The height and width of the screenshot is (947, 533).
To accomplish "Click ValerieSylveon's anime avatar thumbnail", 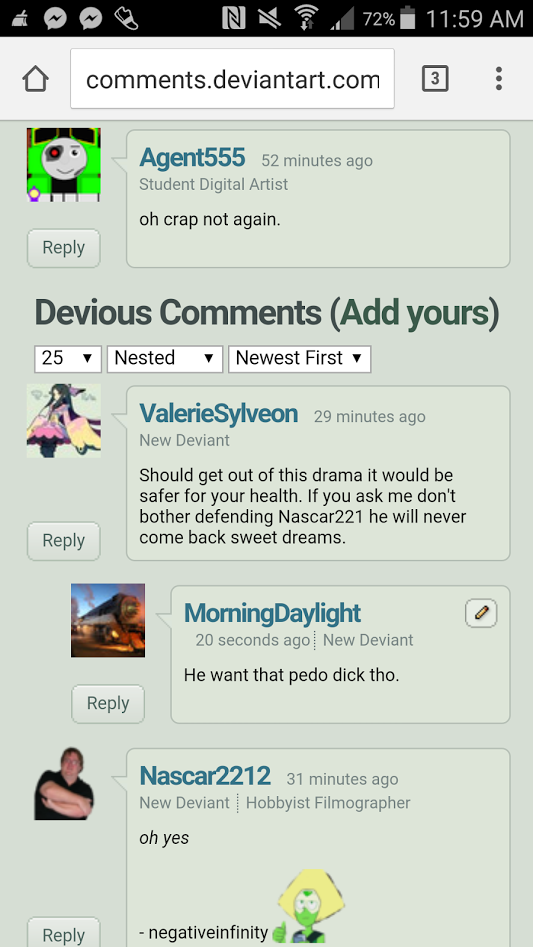I will (64, 420).
